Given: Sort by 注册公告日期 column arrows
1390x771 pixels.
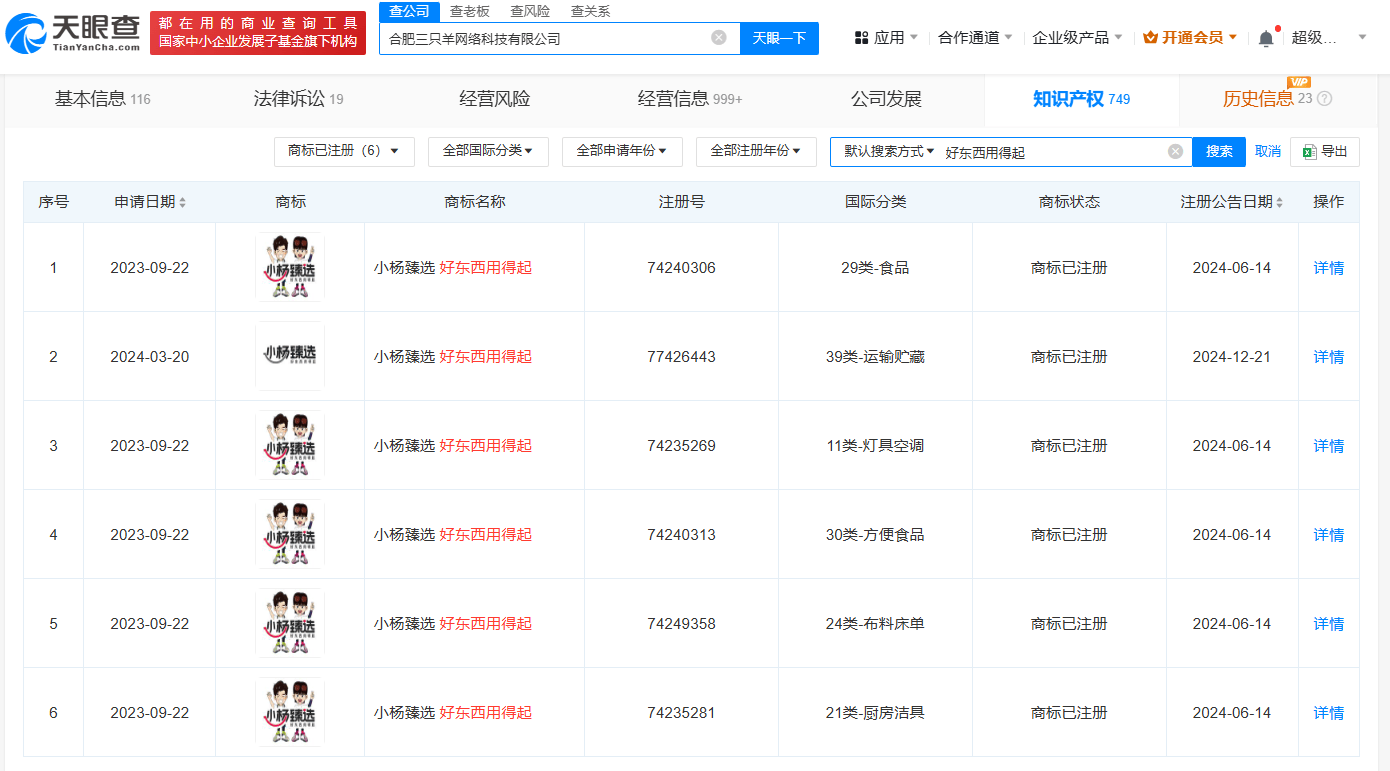Looking at the screenshot, I should (1279, 202).
